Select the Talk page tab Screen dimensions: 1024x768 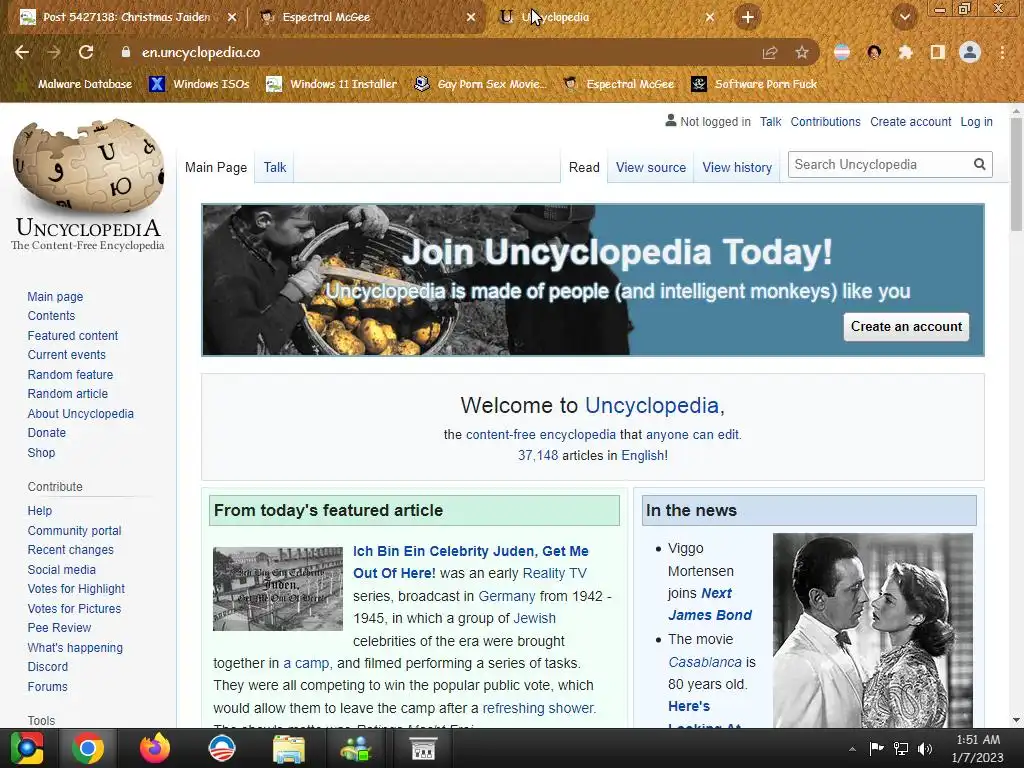[x=275, y=167]
